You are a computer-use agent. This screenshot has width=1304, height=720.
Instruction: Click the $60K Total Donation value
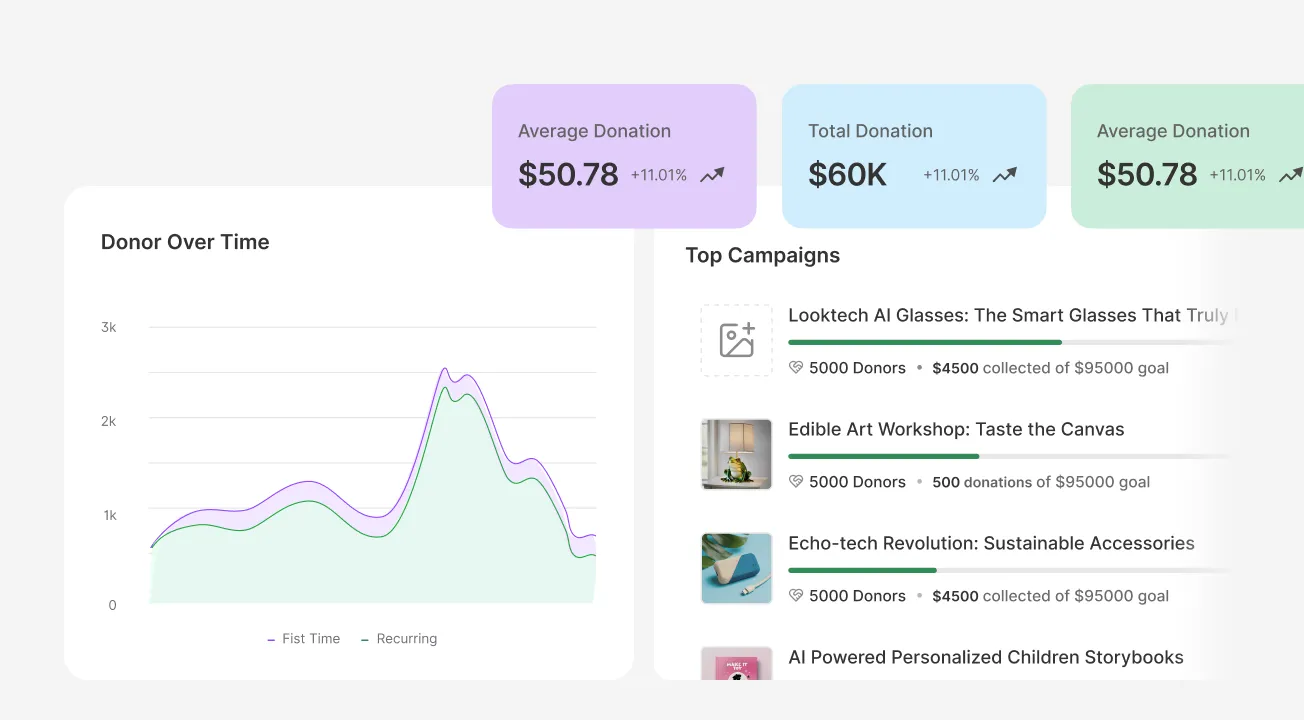(x=847, y=175)
